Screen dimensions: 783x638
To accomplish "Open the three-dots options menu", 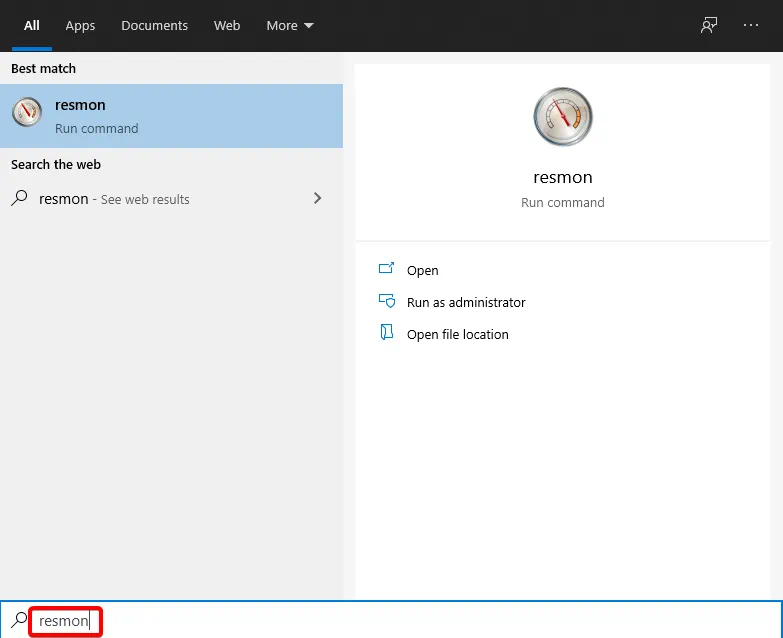I will tap(751, 25).
